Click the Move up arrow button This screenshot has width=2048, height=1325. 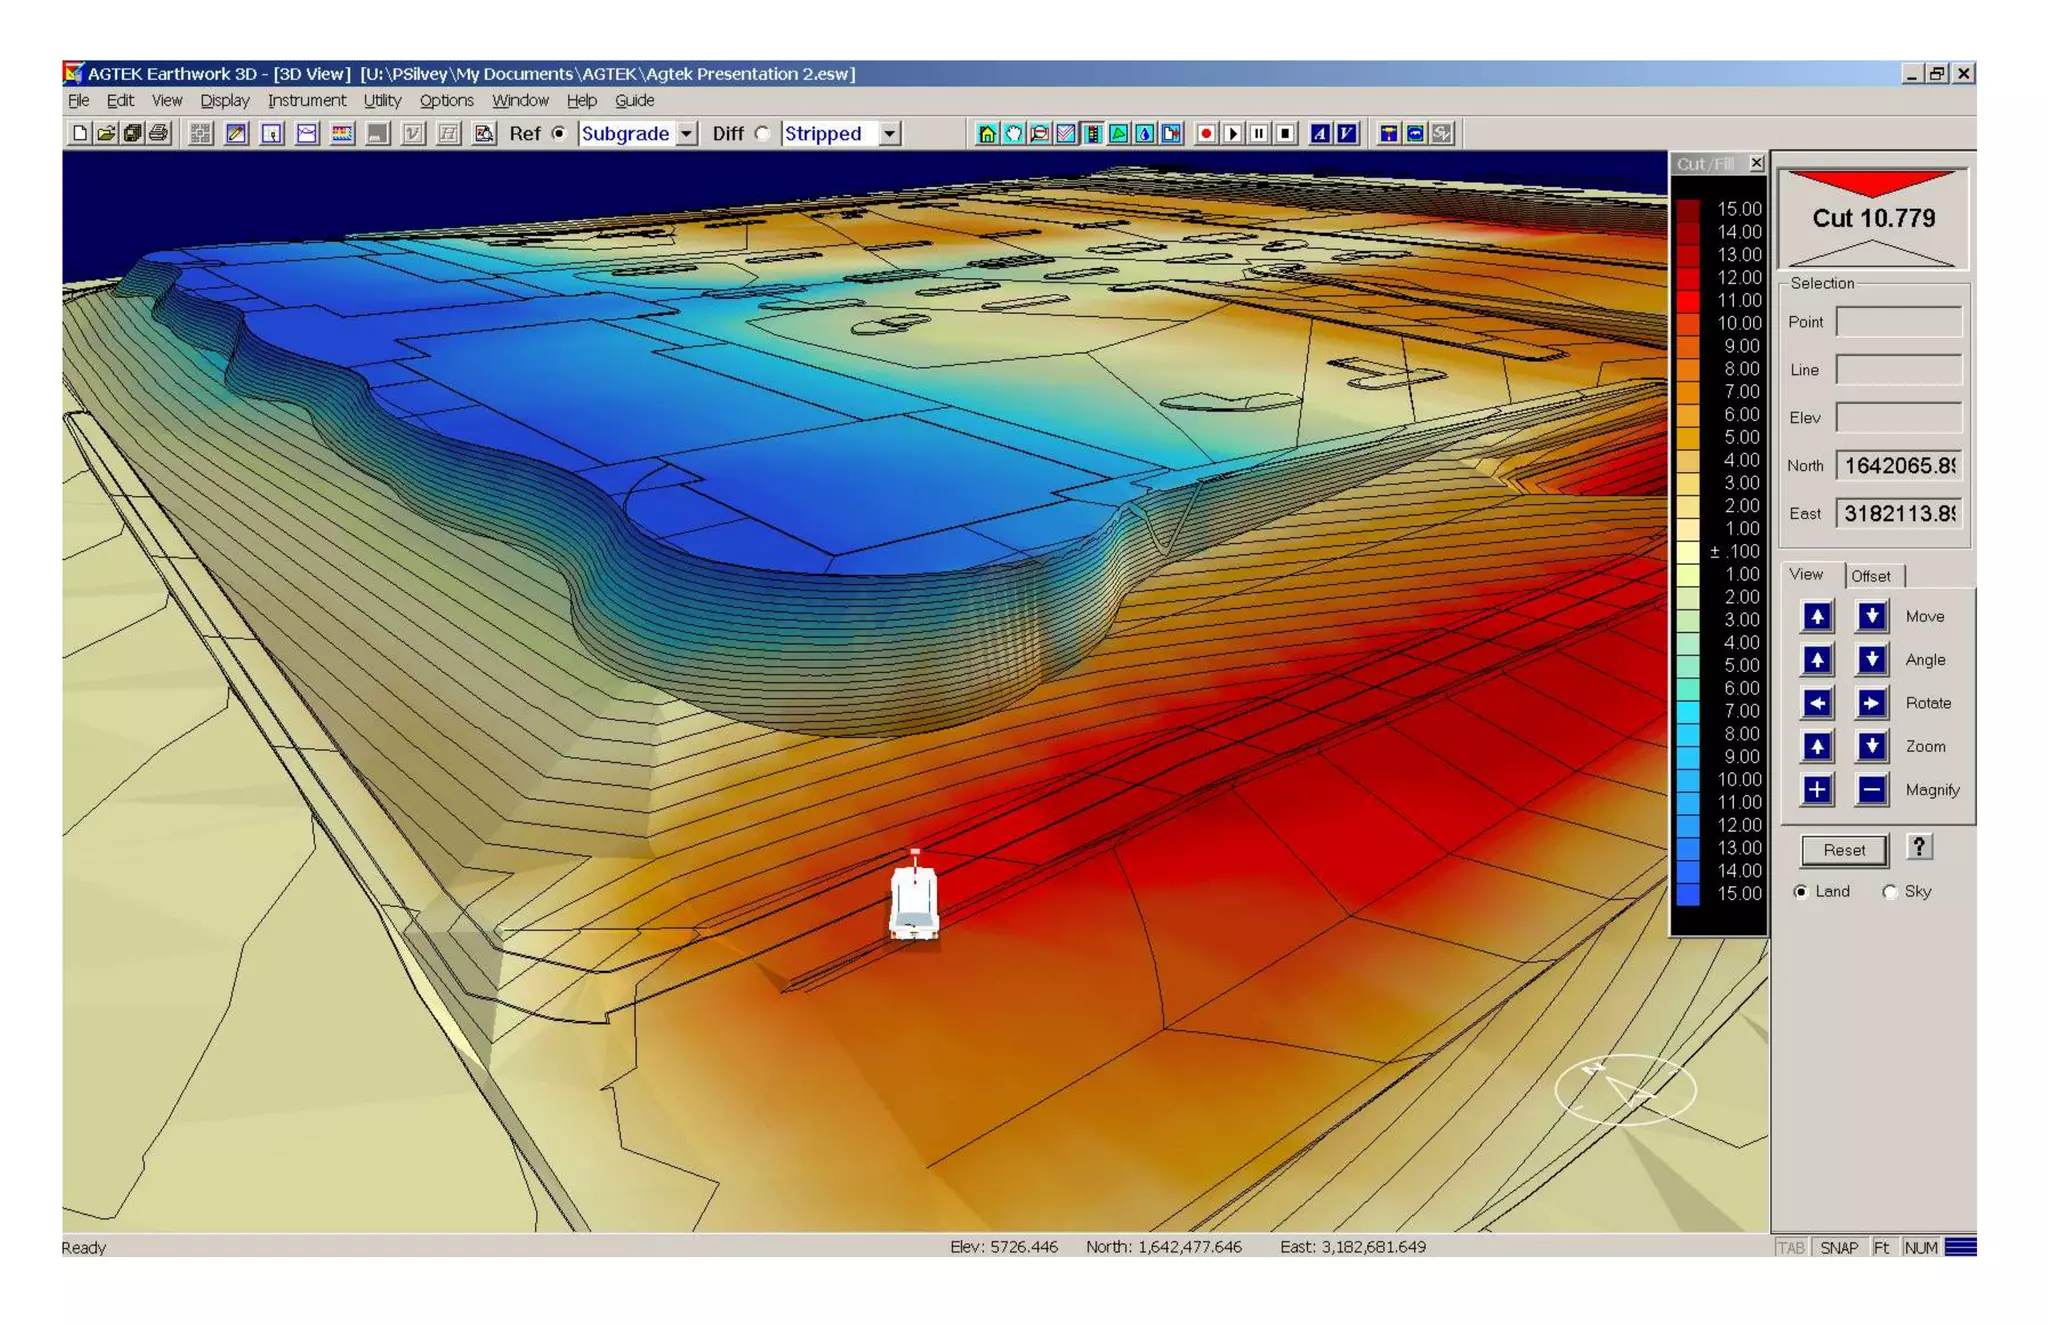[x=1816, y=616]
